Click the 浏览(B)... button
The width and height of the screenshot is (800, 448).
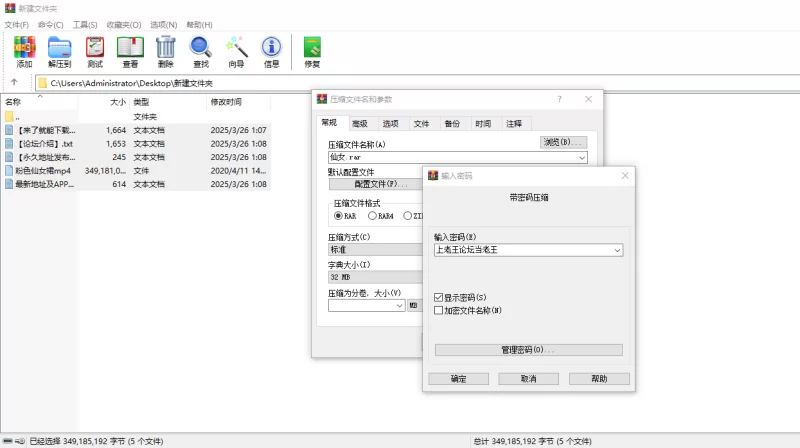[x=563, y=142]
